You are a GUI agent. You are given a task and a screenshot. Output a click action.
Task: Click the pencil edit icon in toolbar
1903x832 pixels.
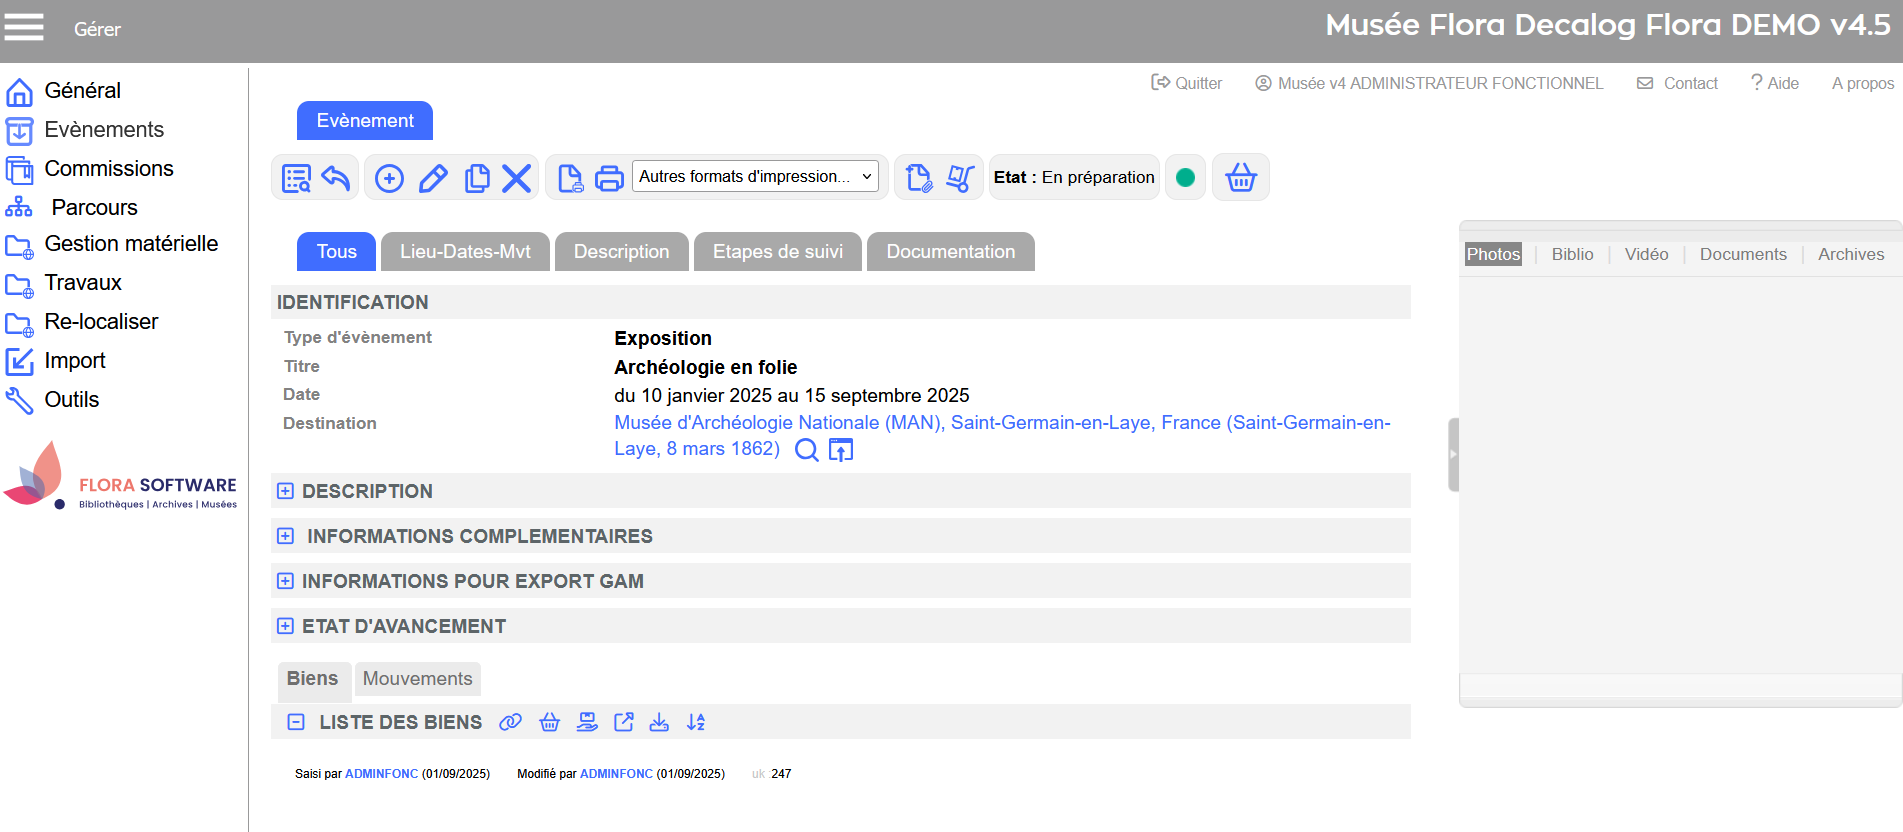click(433, 178)
